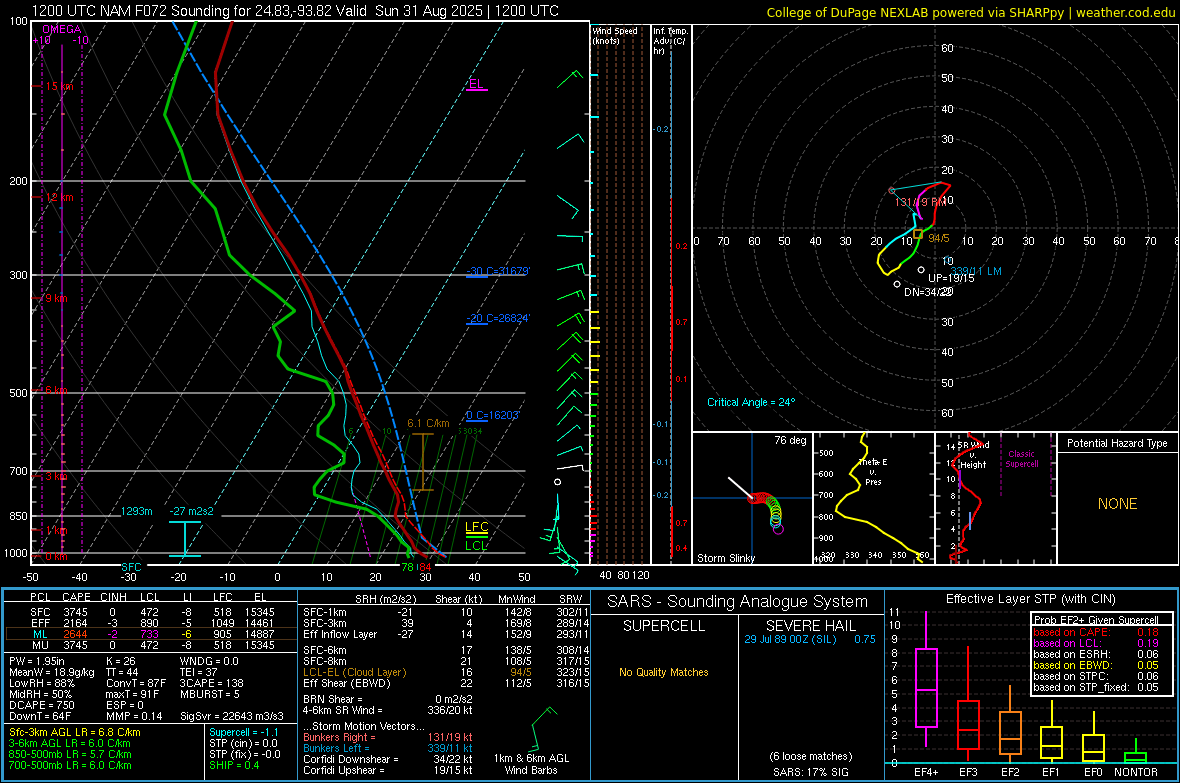Image resolution: width=1180 pixels, height=783 pixels.
Task: Click the orange 94/5 mean wind label
Action: pos(938,238)
